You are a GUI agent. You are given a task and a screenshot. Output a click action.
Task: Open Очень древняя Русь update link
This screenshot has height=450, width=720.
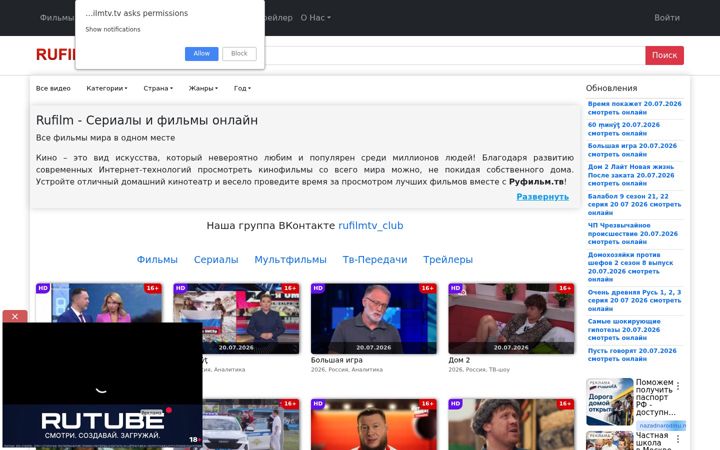tap(635, 300)
